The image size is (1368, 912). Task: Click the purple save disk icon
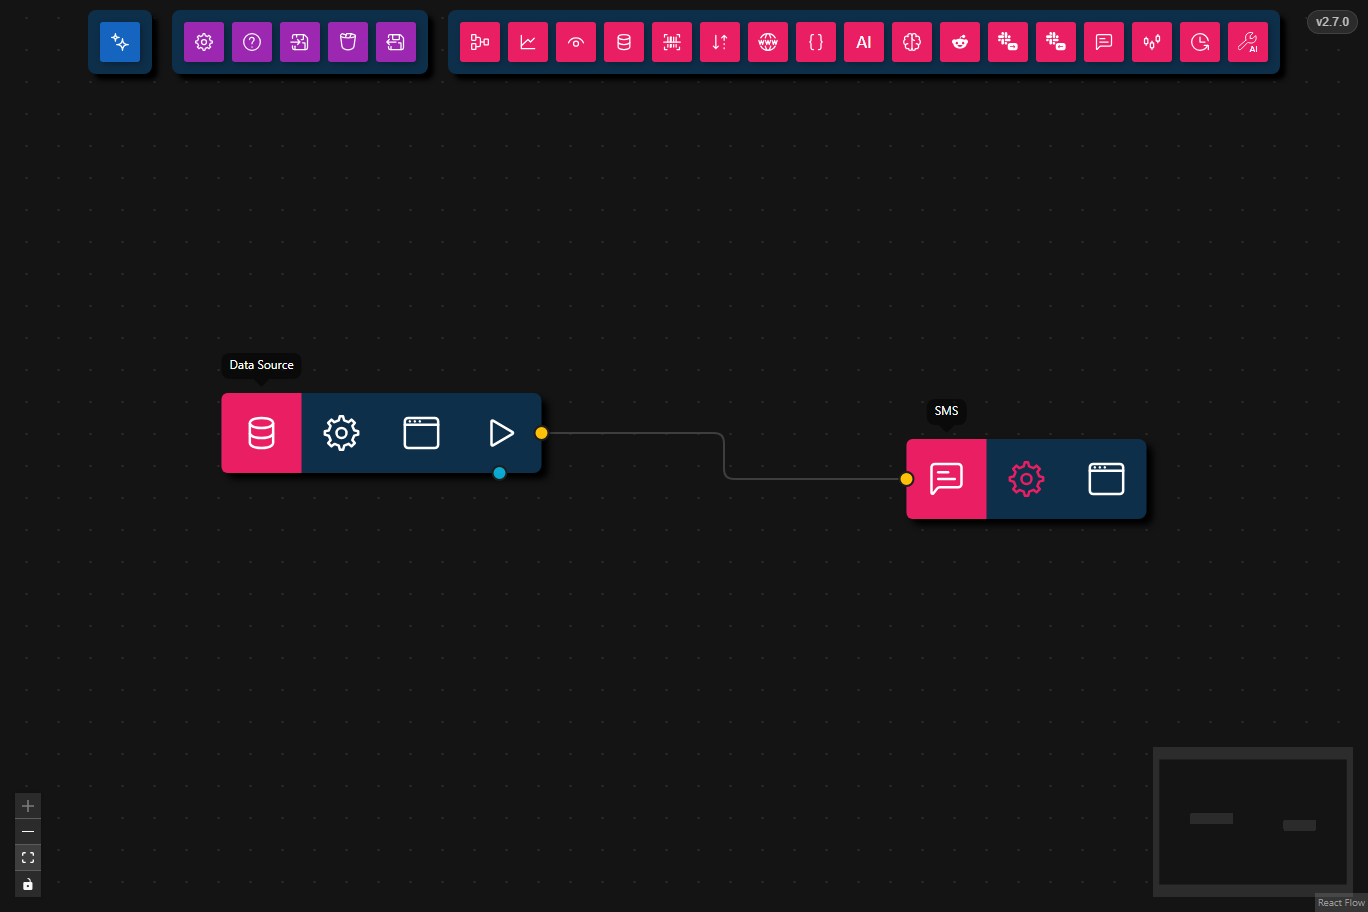click(396, 42)
